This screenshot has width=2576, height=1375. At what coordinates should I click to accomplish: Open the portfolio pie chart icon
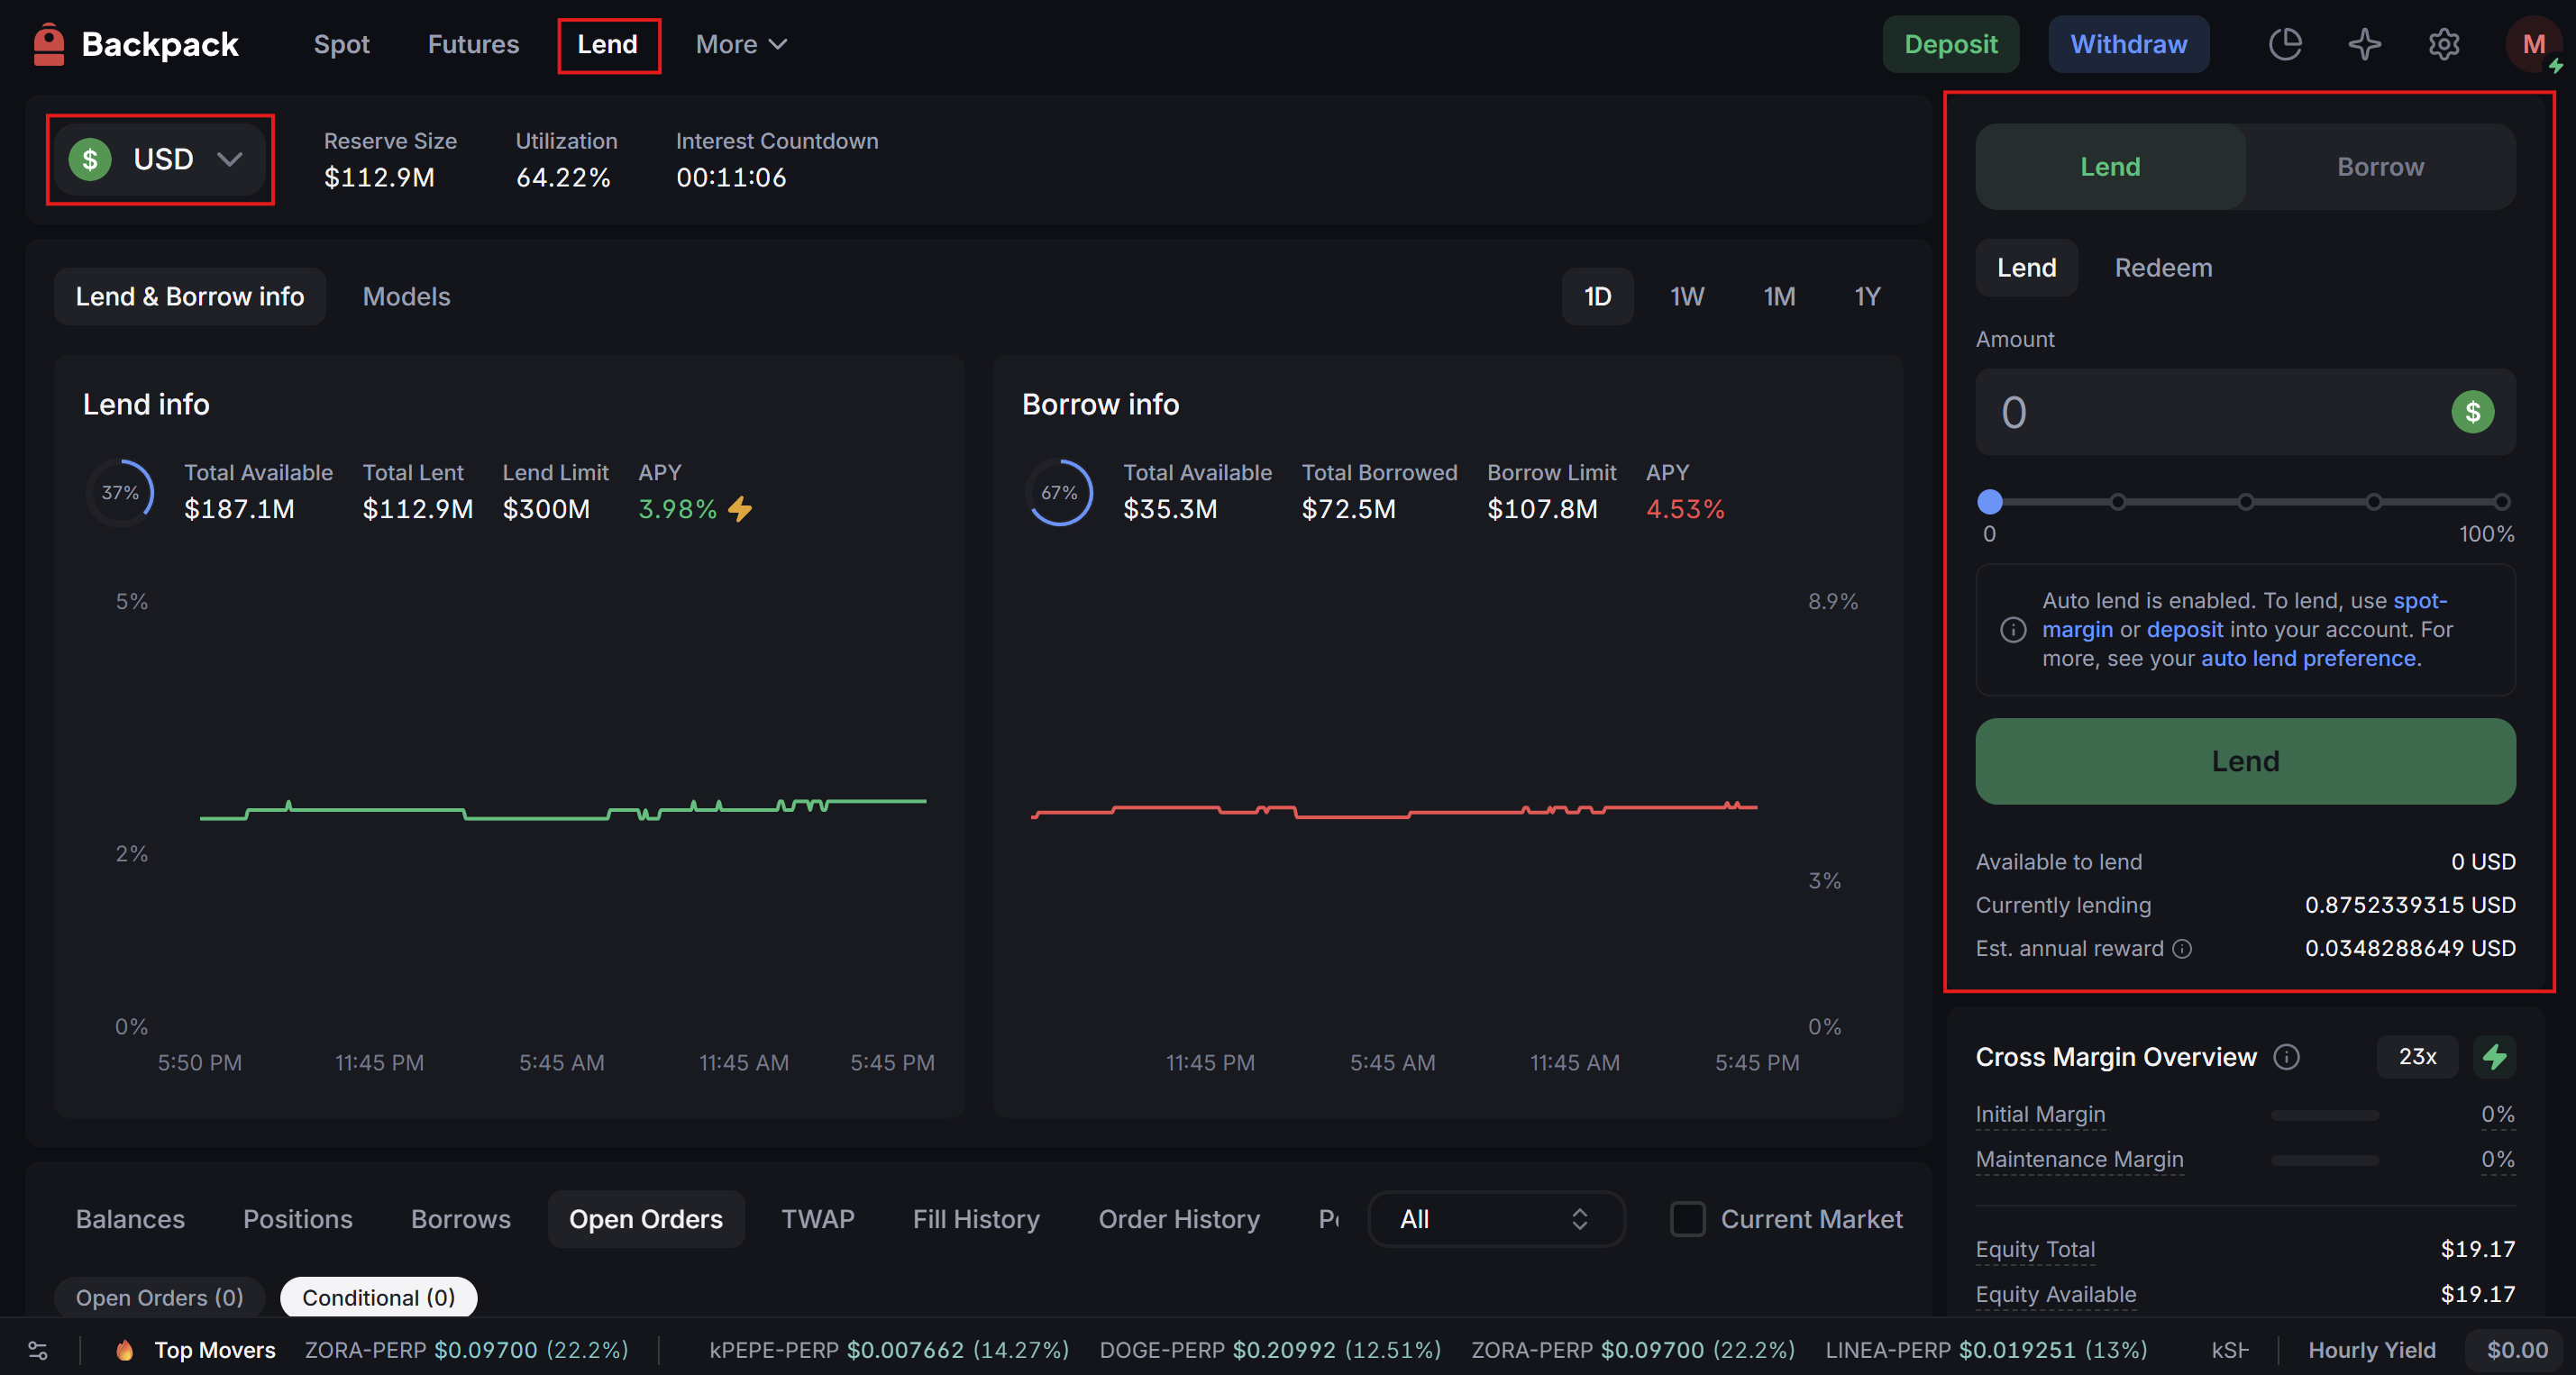click(x=2285, y=44)
